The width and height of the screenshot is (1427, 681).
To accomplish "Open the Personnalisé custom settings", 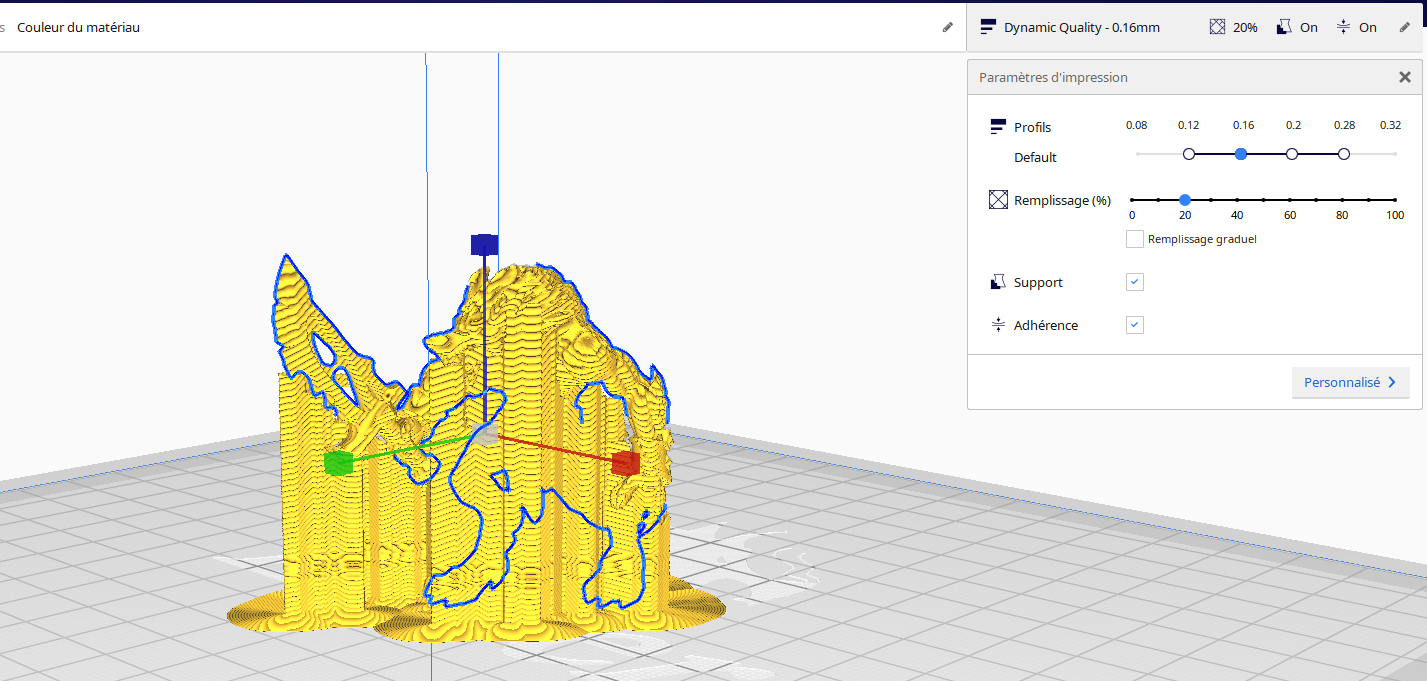I will click(x=1350, y=382).
